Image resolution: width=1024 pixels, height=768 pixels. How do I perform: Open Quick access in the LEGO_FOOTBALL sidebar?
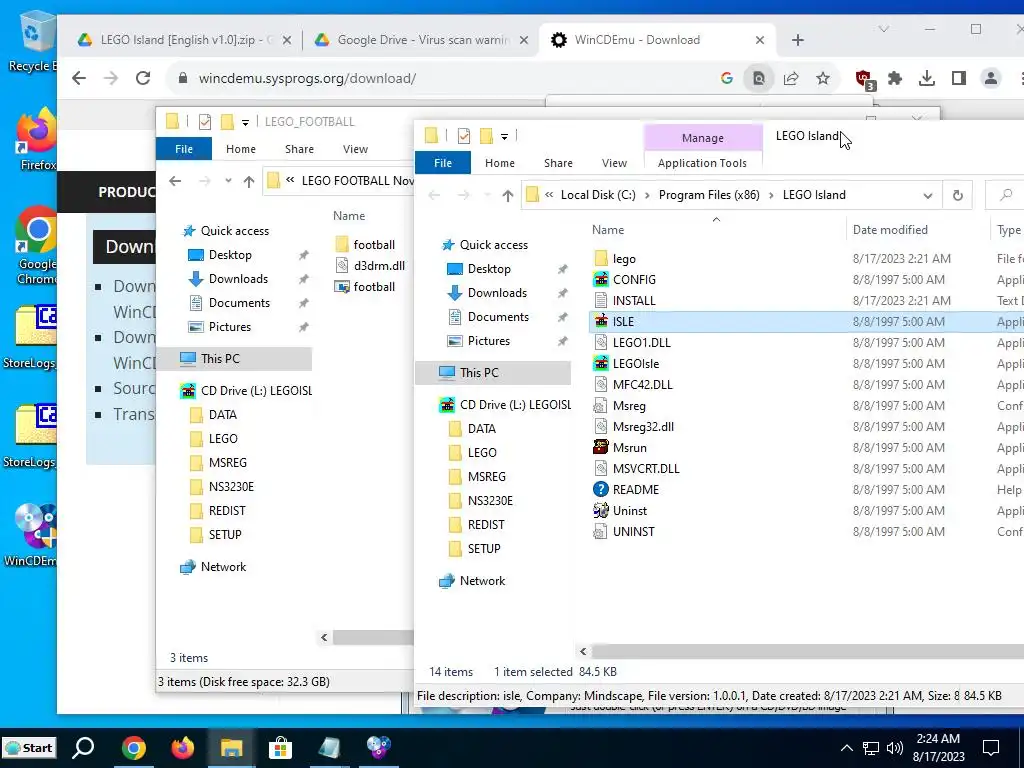[234, 231]
